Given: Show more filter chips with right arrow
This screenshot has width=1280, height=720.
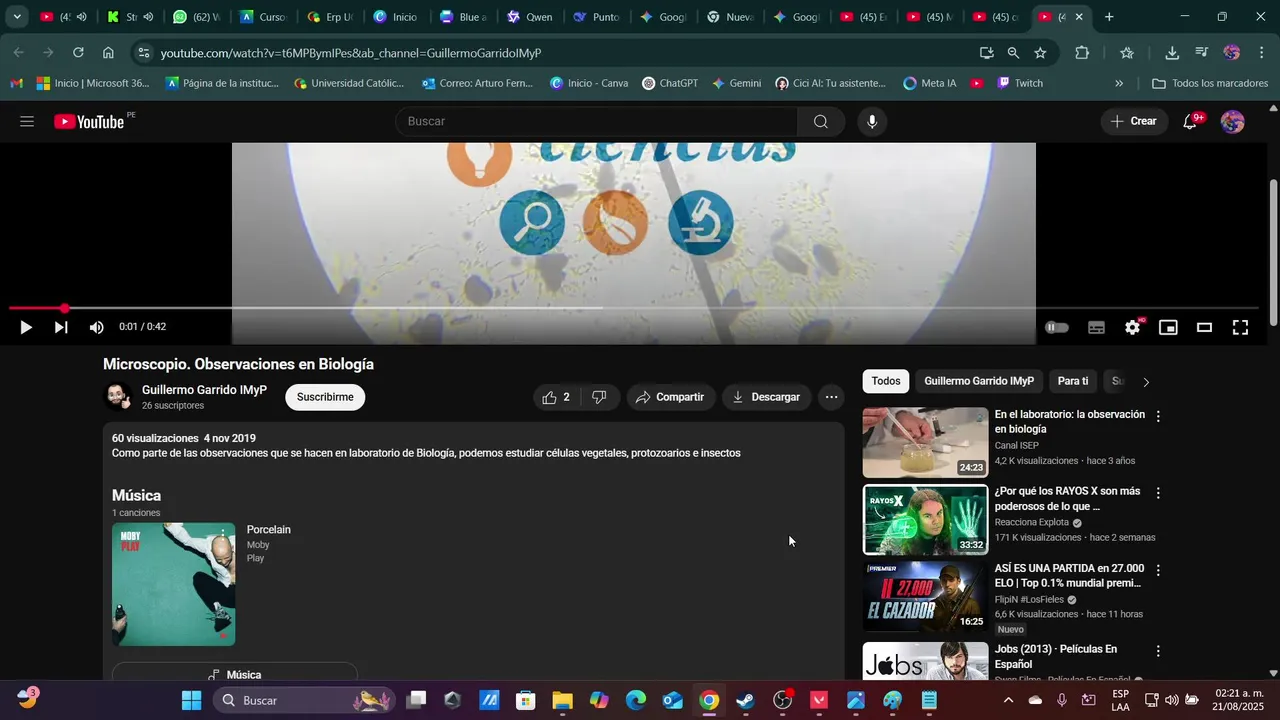Looking at the screenshot, I should (1146, 382).
